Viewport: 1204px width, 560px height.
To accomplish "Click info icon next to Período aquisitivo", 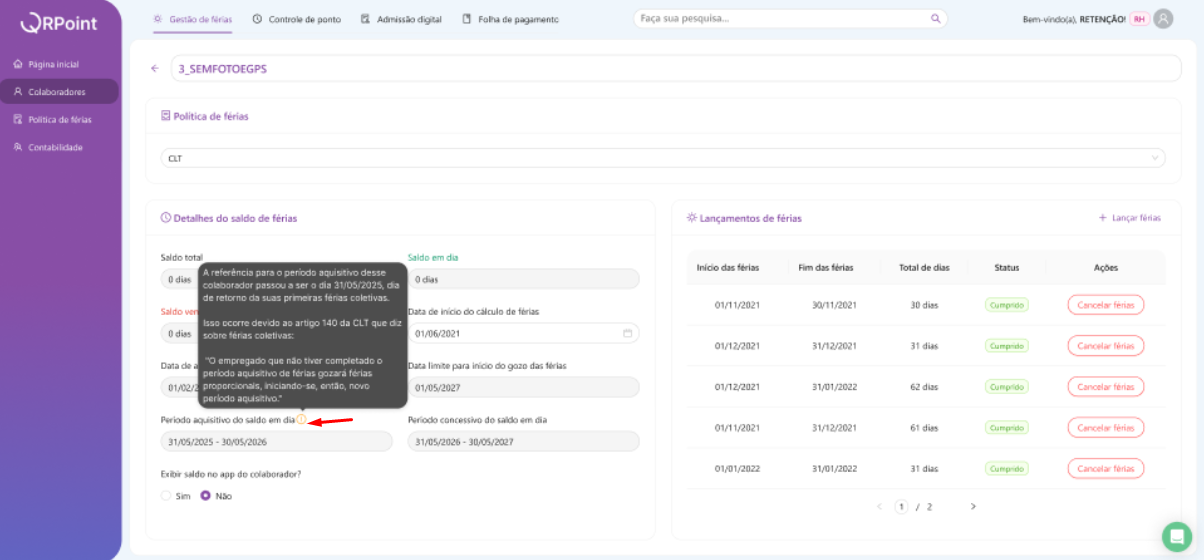I will [301, 420].
